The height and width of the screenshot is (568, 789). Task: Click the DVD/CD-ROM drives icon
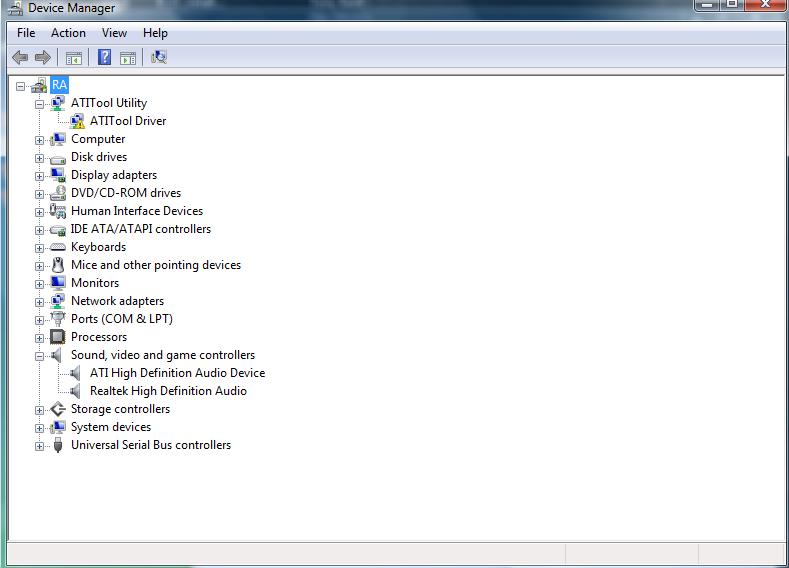click(x=58, y=193)
